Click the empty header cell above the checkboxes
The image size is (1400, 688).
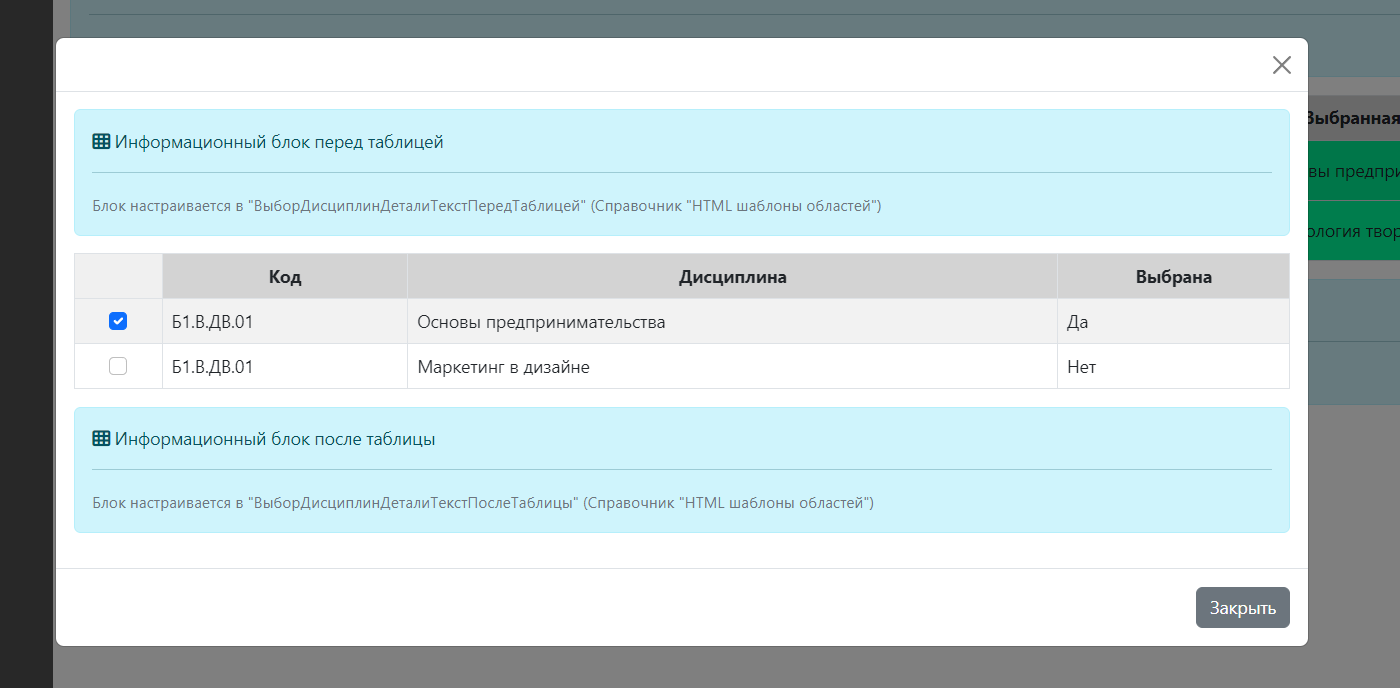click(x=118, y=277)
